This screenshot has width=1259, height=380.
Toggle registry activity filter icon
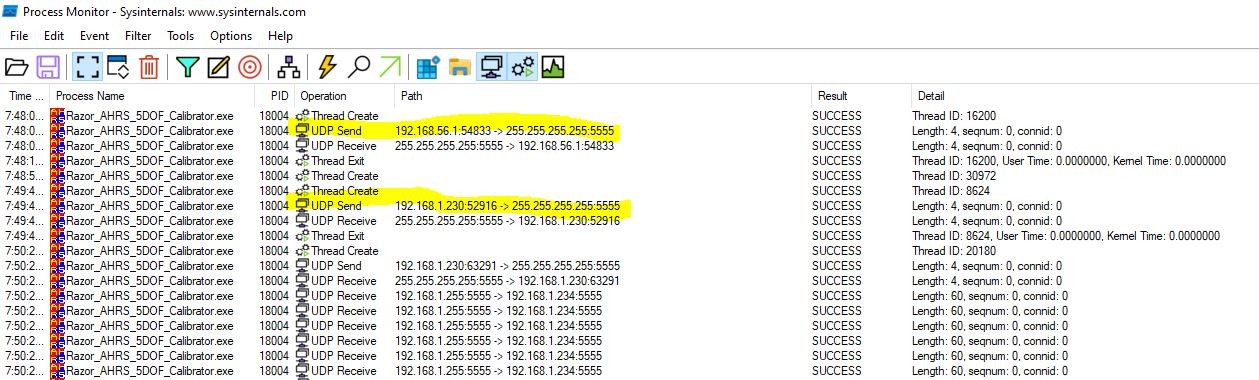(x=429, y=67)
